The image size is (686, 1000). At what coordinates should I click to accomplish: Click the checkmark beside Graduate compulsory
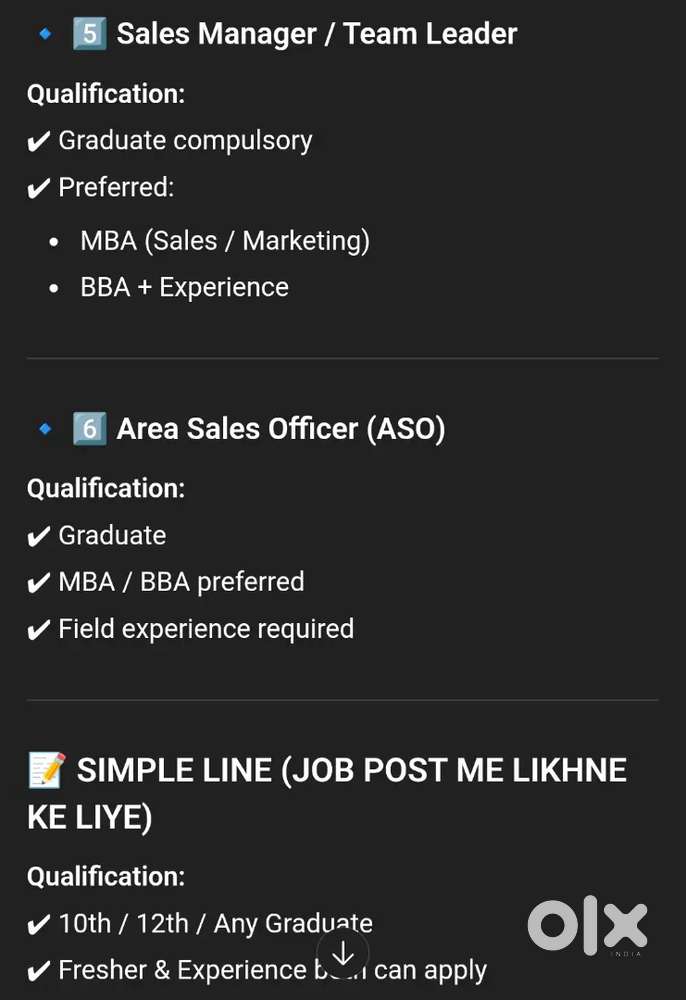coord(38,142)
